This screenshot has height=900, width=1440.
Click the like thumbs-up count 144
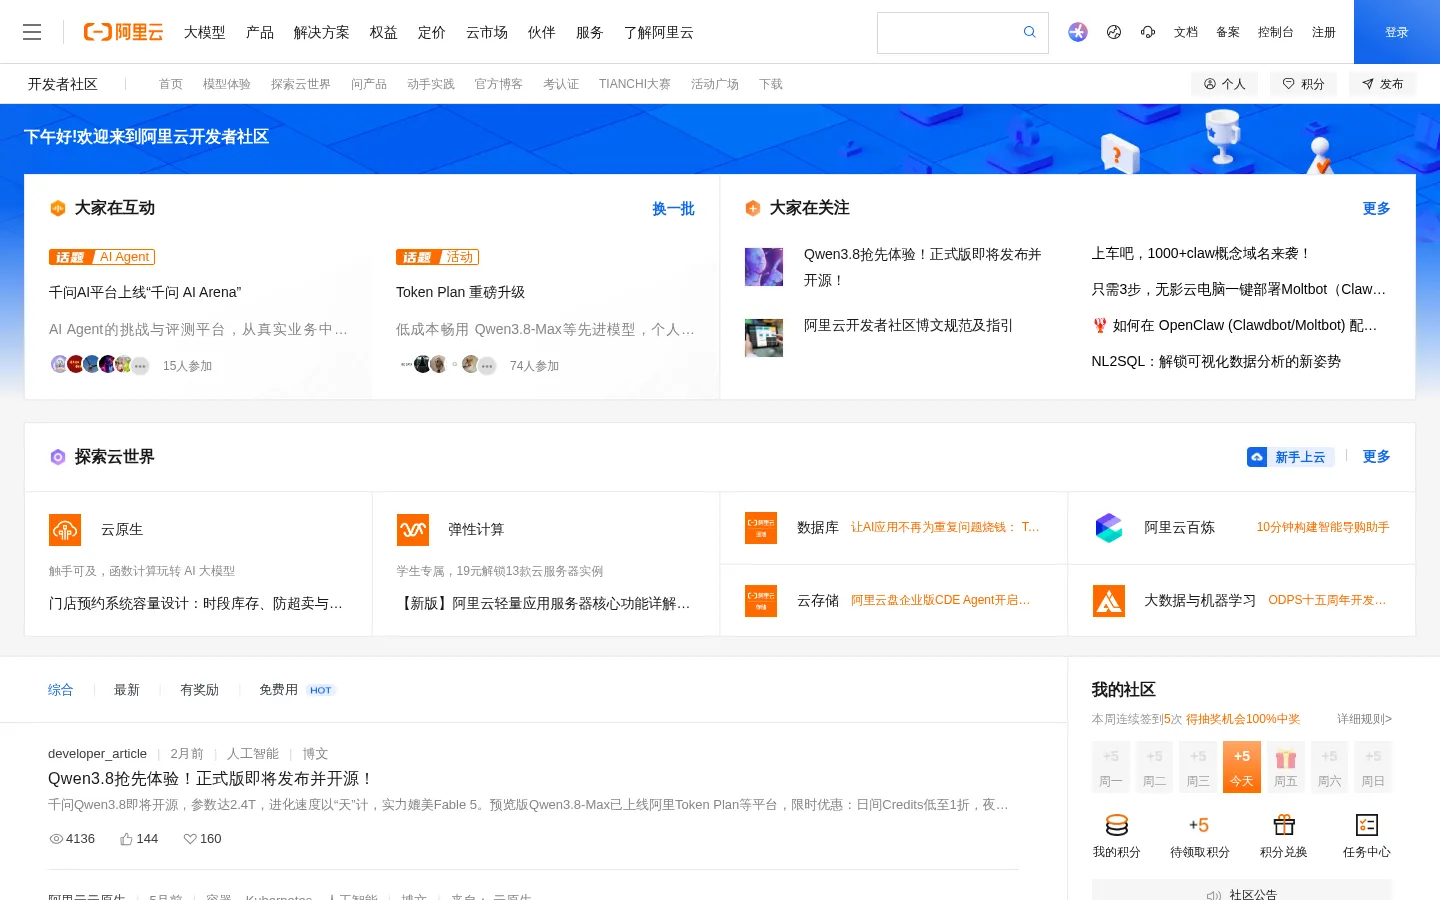[x=139, y=839]
